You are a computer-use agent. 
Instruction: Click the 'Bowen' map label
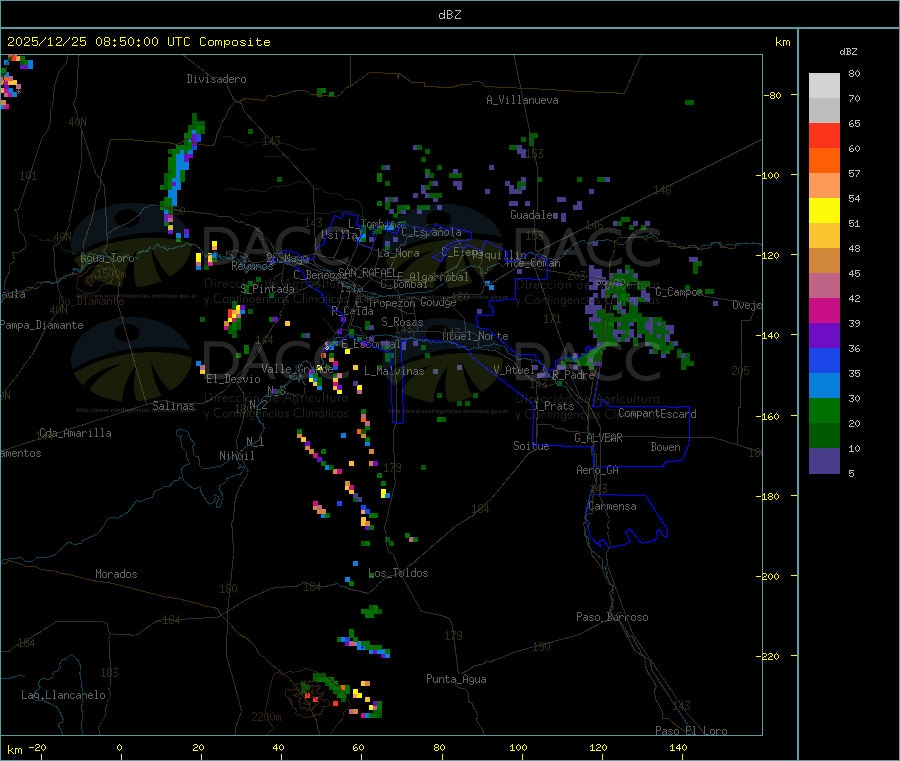pos(666,447)
